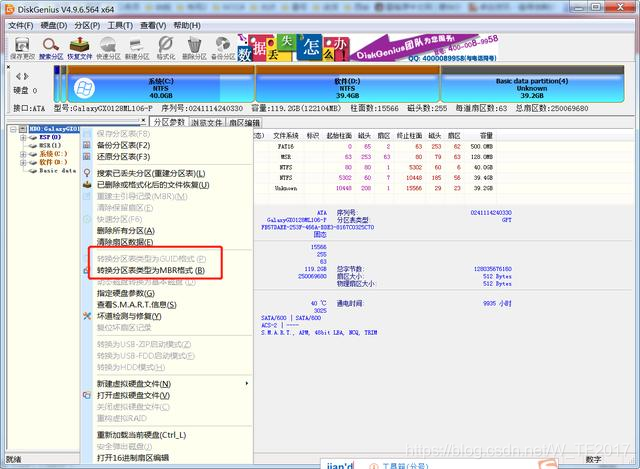This screenshot has width=640, height=469.
Task: Close the disk map pane with small x
Action: point(9,67)
